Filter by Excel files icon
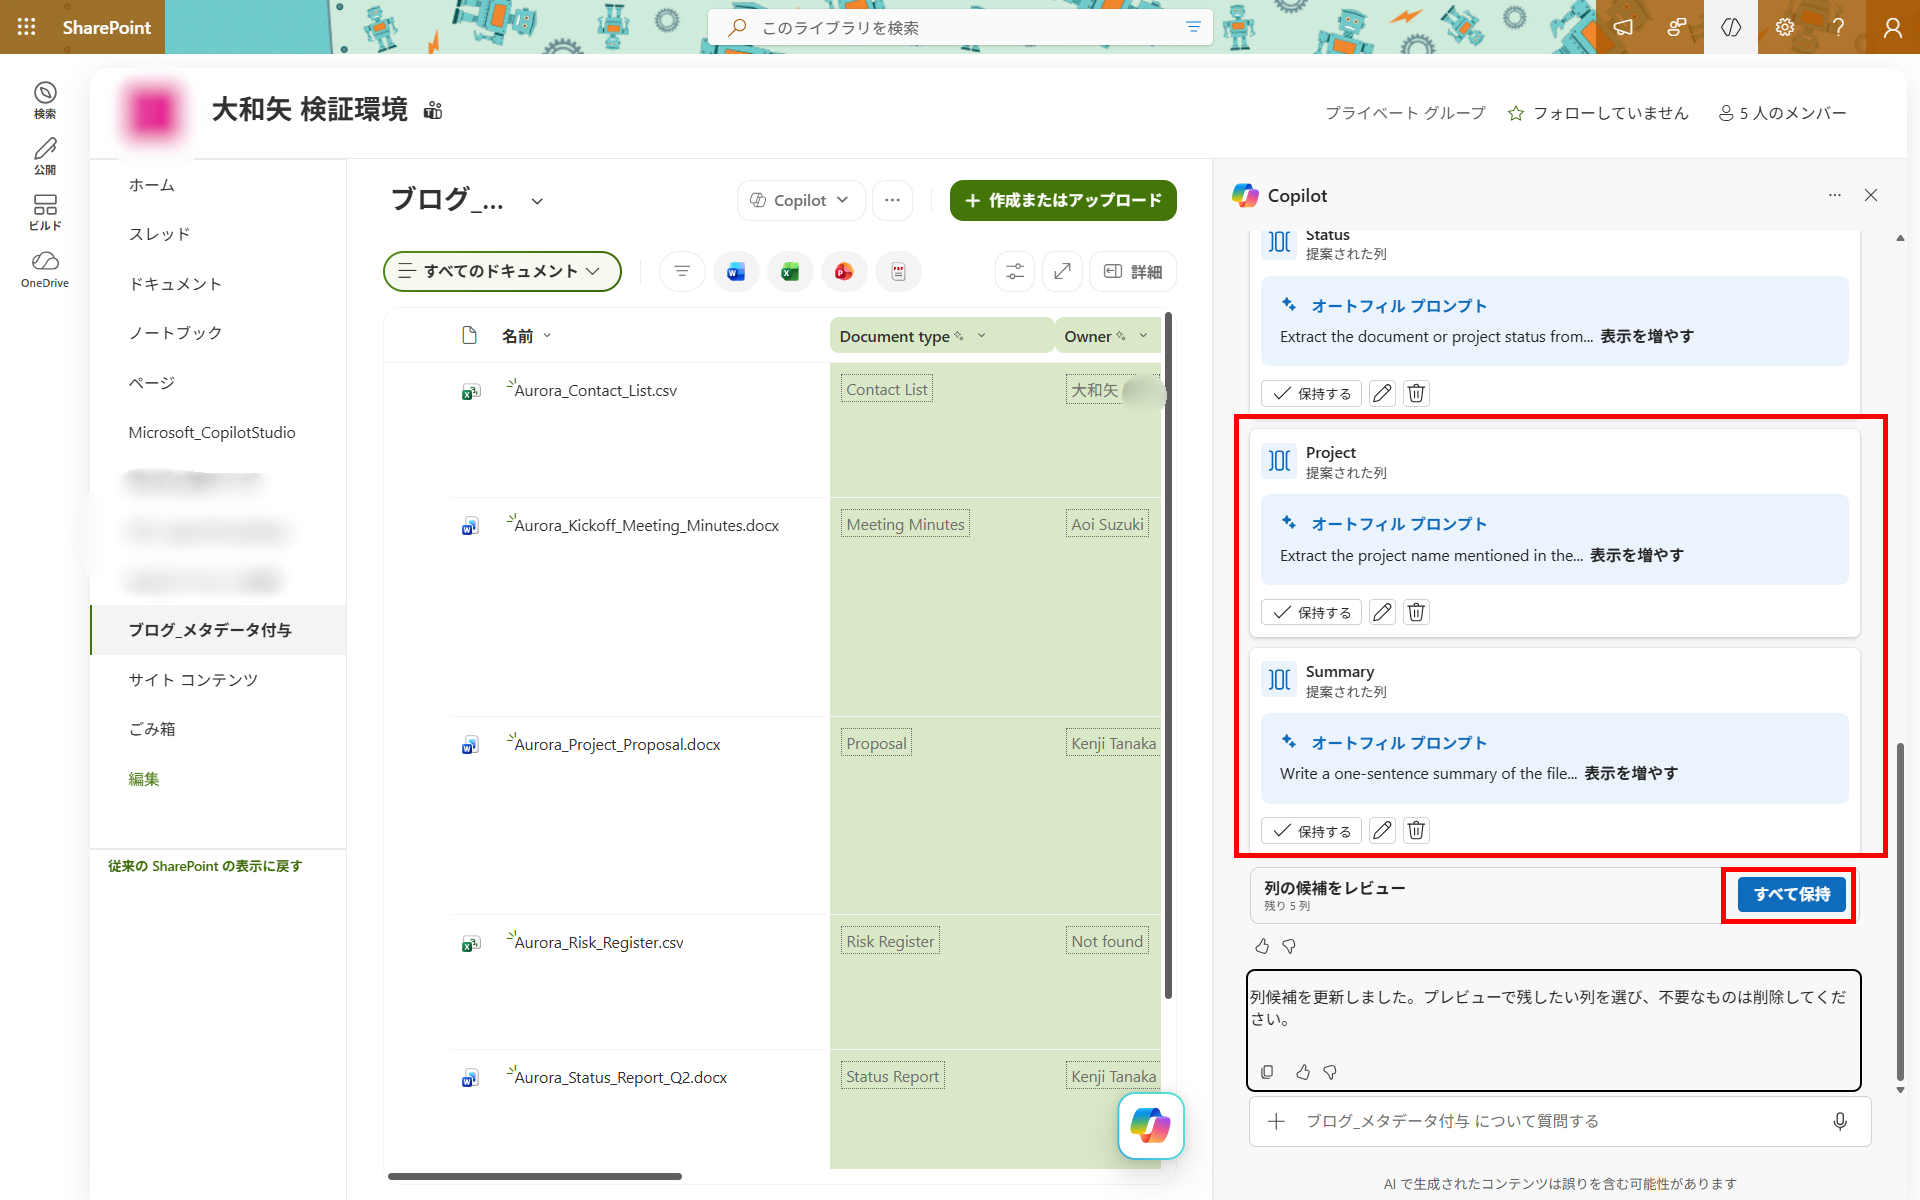The image size is (1920, 1200). 790,271
